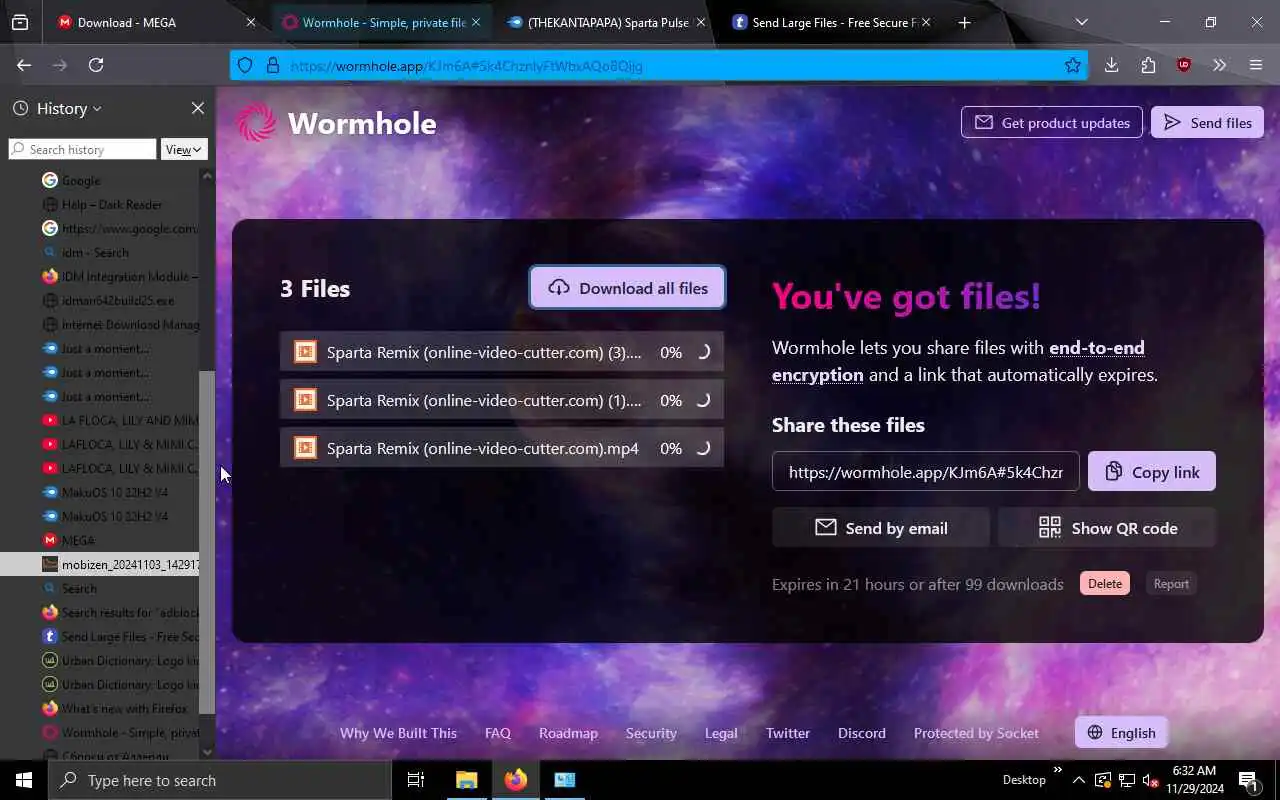The image size is (1280, 800).
Task: Click the Firefox taskbar icon
Action: tap(516, 780)
